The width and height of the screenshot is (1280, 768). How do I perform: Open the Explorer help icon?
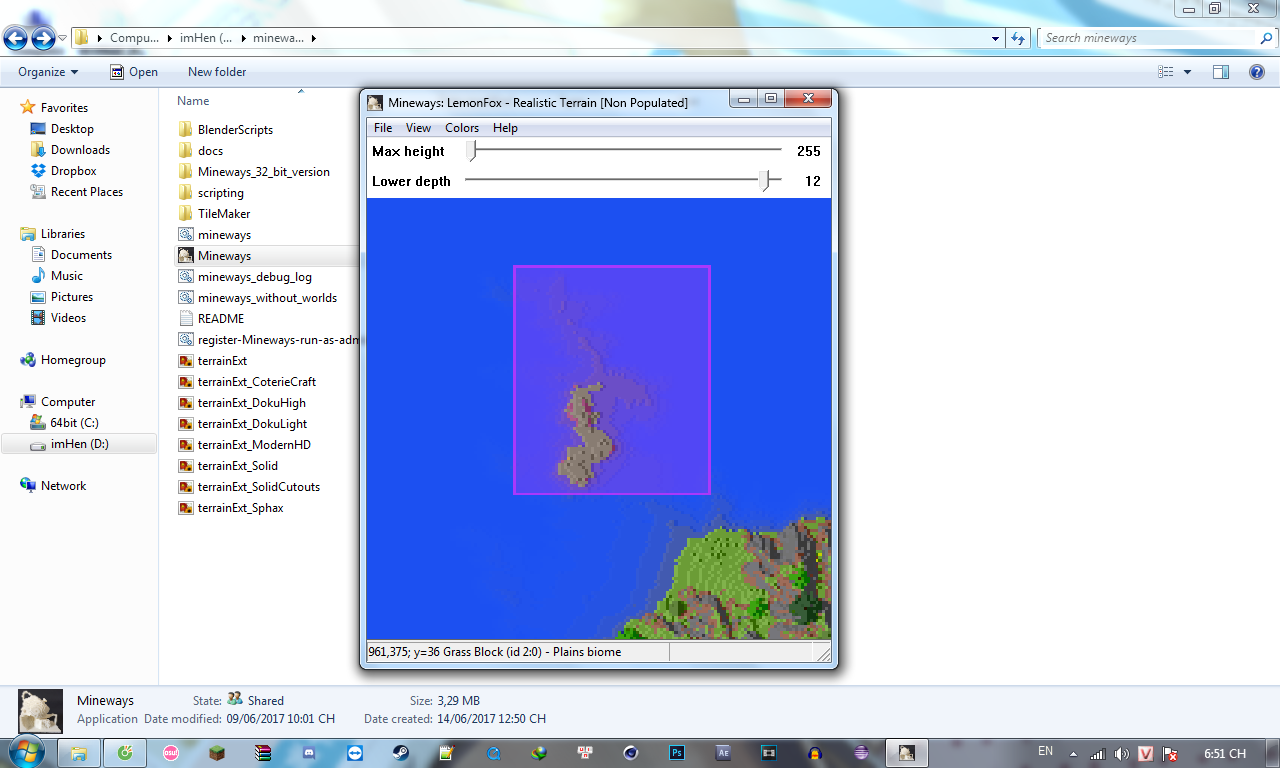click(1257, 72)
